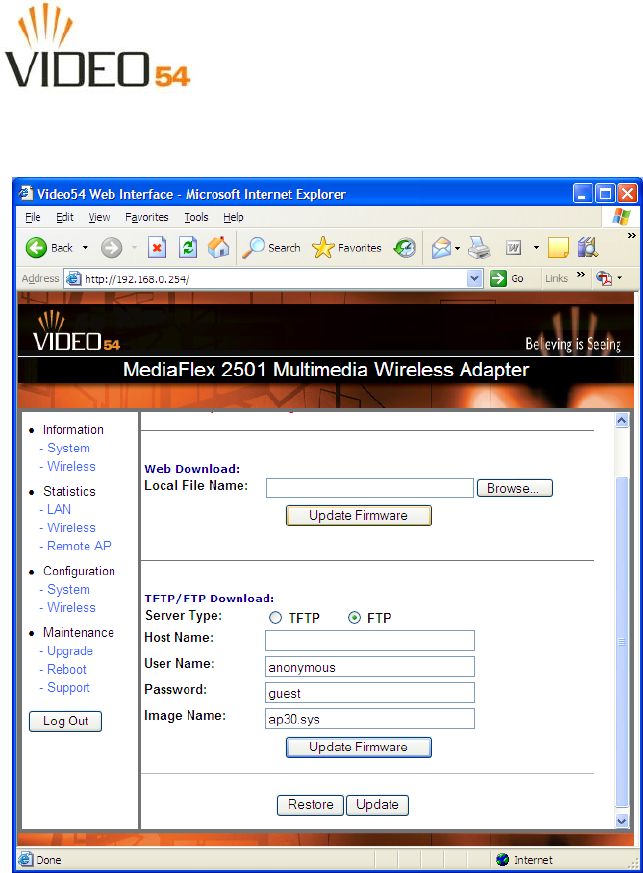Viewport: 643px width, 873px height.
Task: Open the Support maintenance link
Action: [68, 688]
